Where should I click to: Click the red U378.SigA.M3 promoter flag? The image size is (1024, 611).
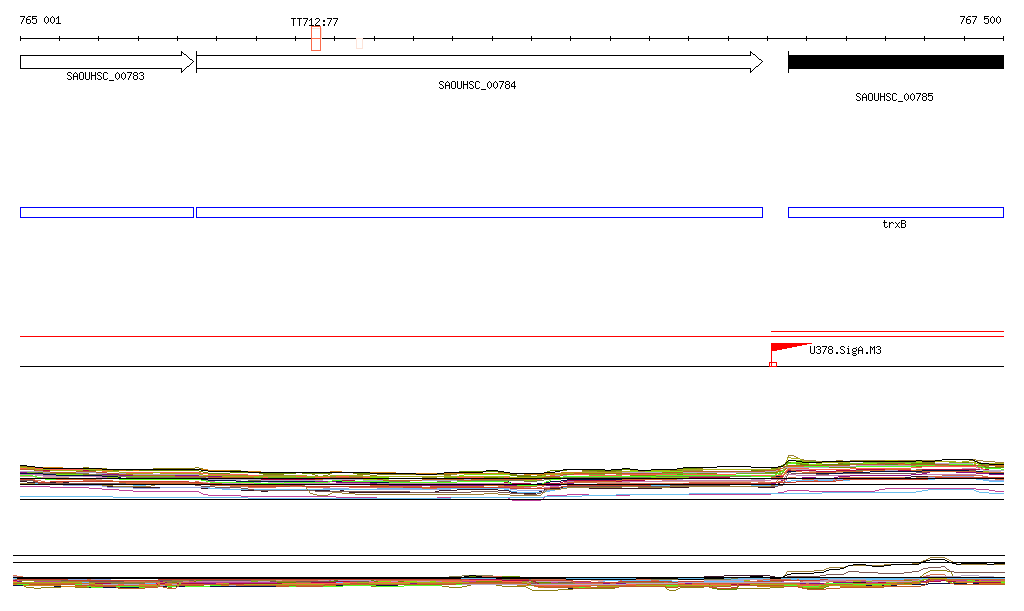coord(787,348)
